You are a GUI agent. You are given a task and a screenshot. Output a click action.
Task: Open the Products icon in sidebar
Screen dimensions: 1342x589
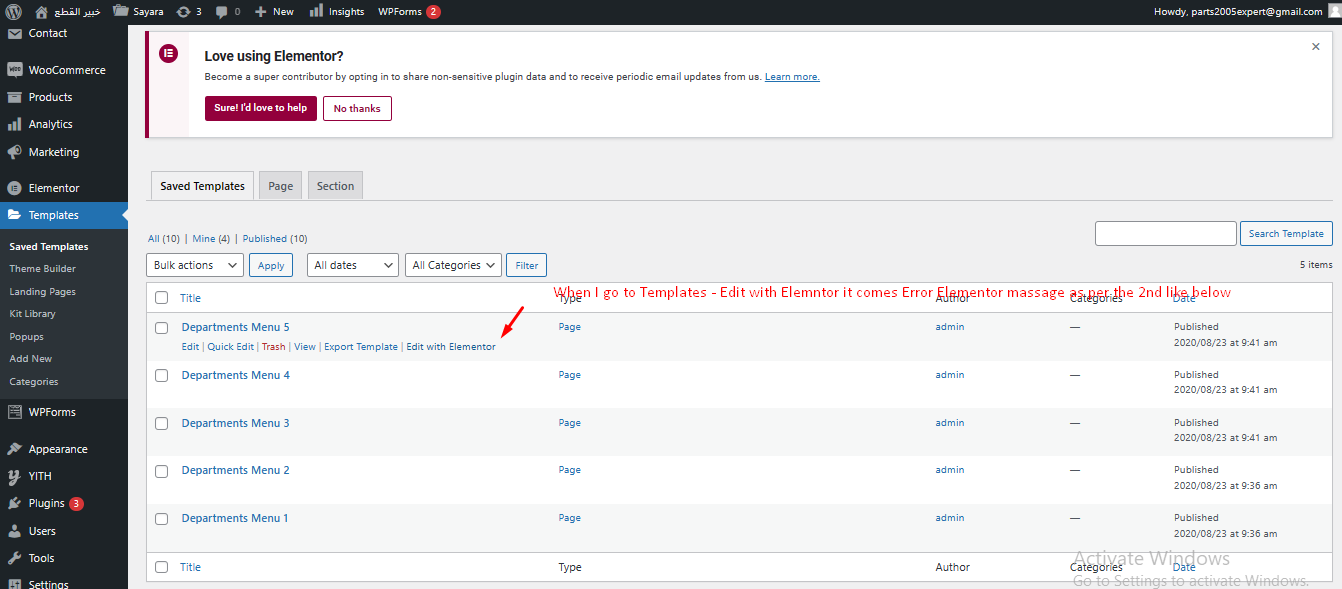click(x=14, y=97)
